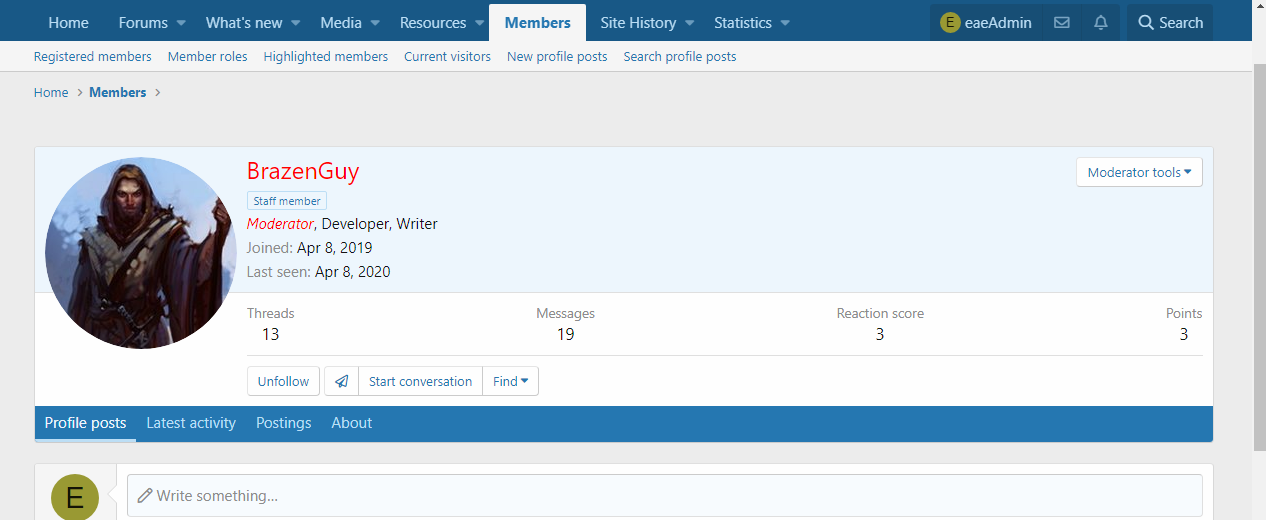
Task: Switch to the Latest activity tab
Action: point(191,423)
